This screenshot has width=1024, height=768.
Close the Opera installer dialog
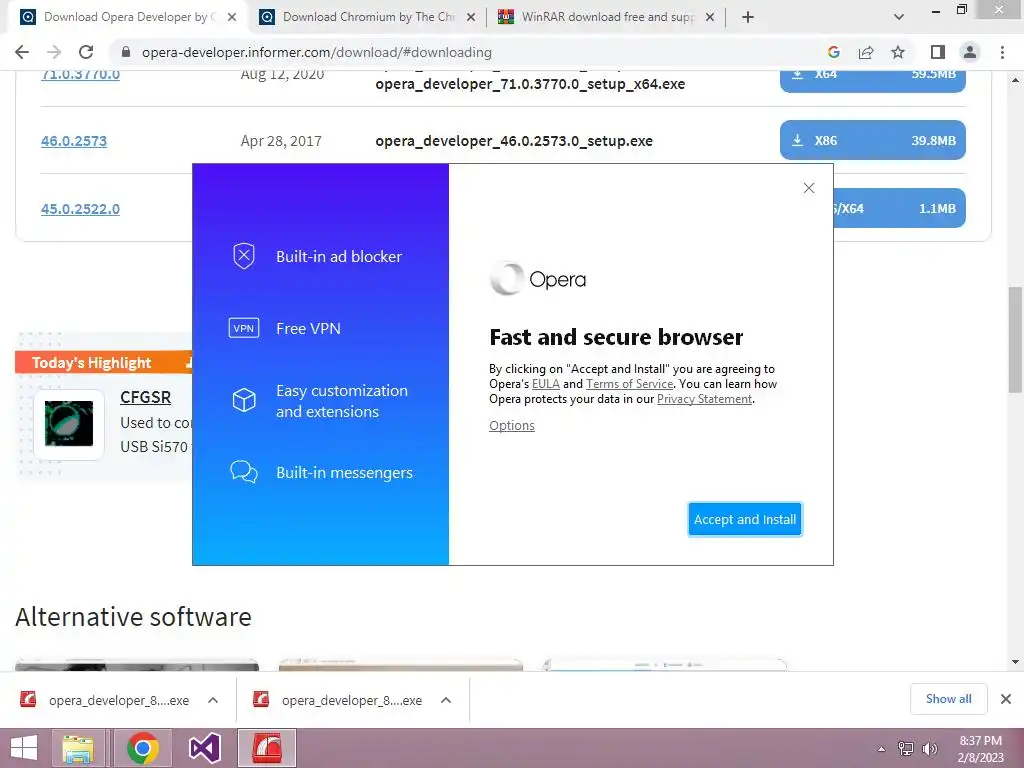808,188
